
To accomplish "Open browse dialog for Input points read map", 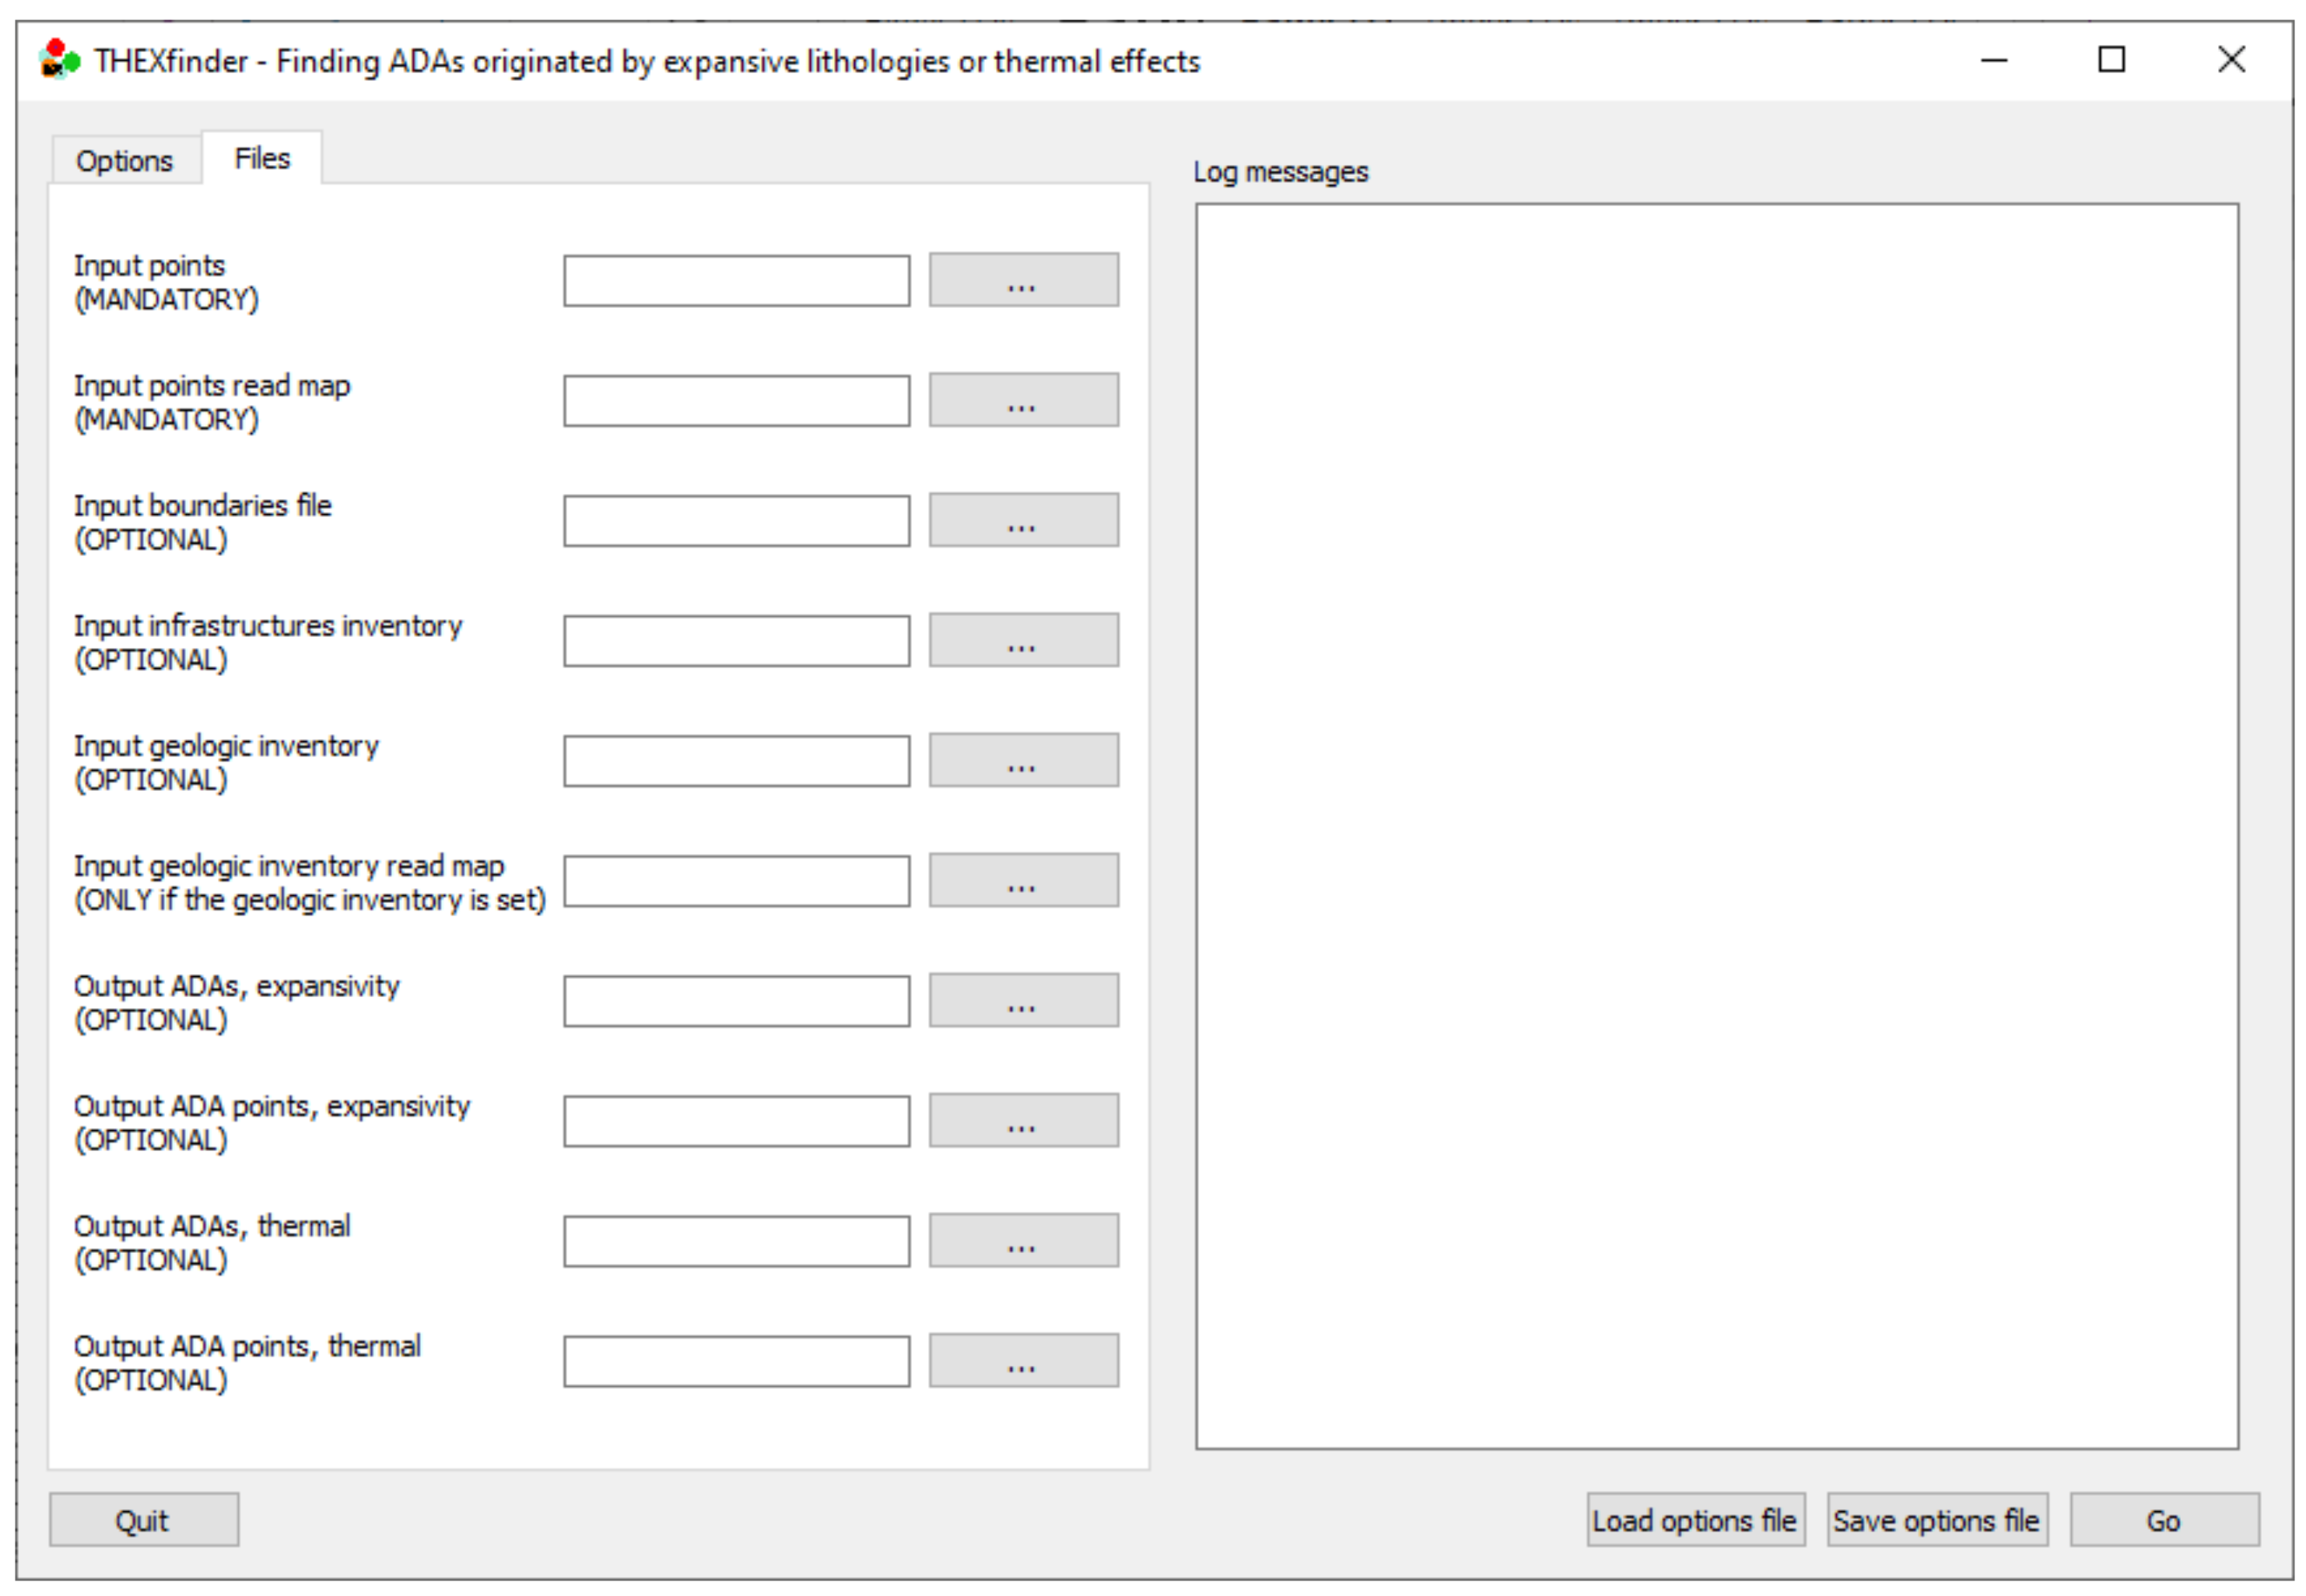I will point(1023,400).
